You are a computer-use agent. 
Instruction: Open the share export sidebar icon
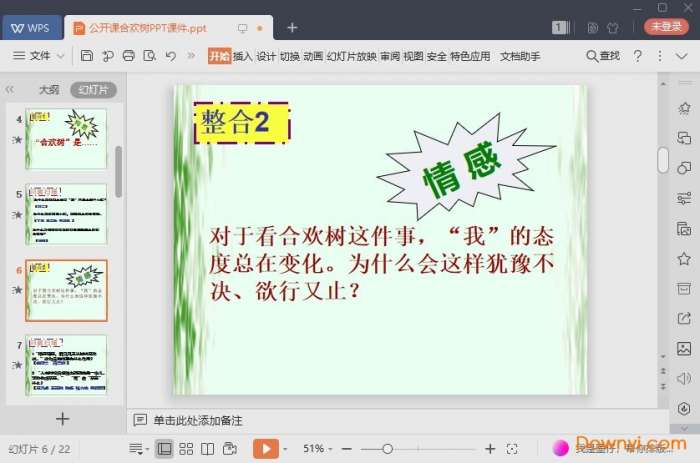point(684,318)
